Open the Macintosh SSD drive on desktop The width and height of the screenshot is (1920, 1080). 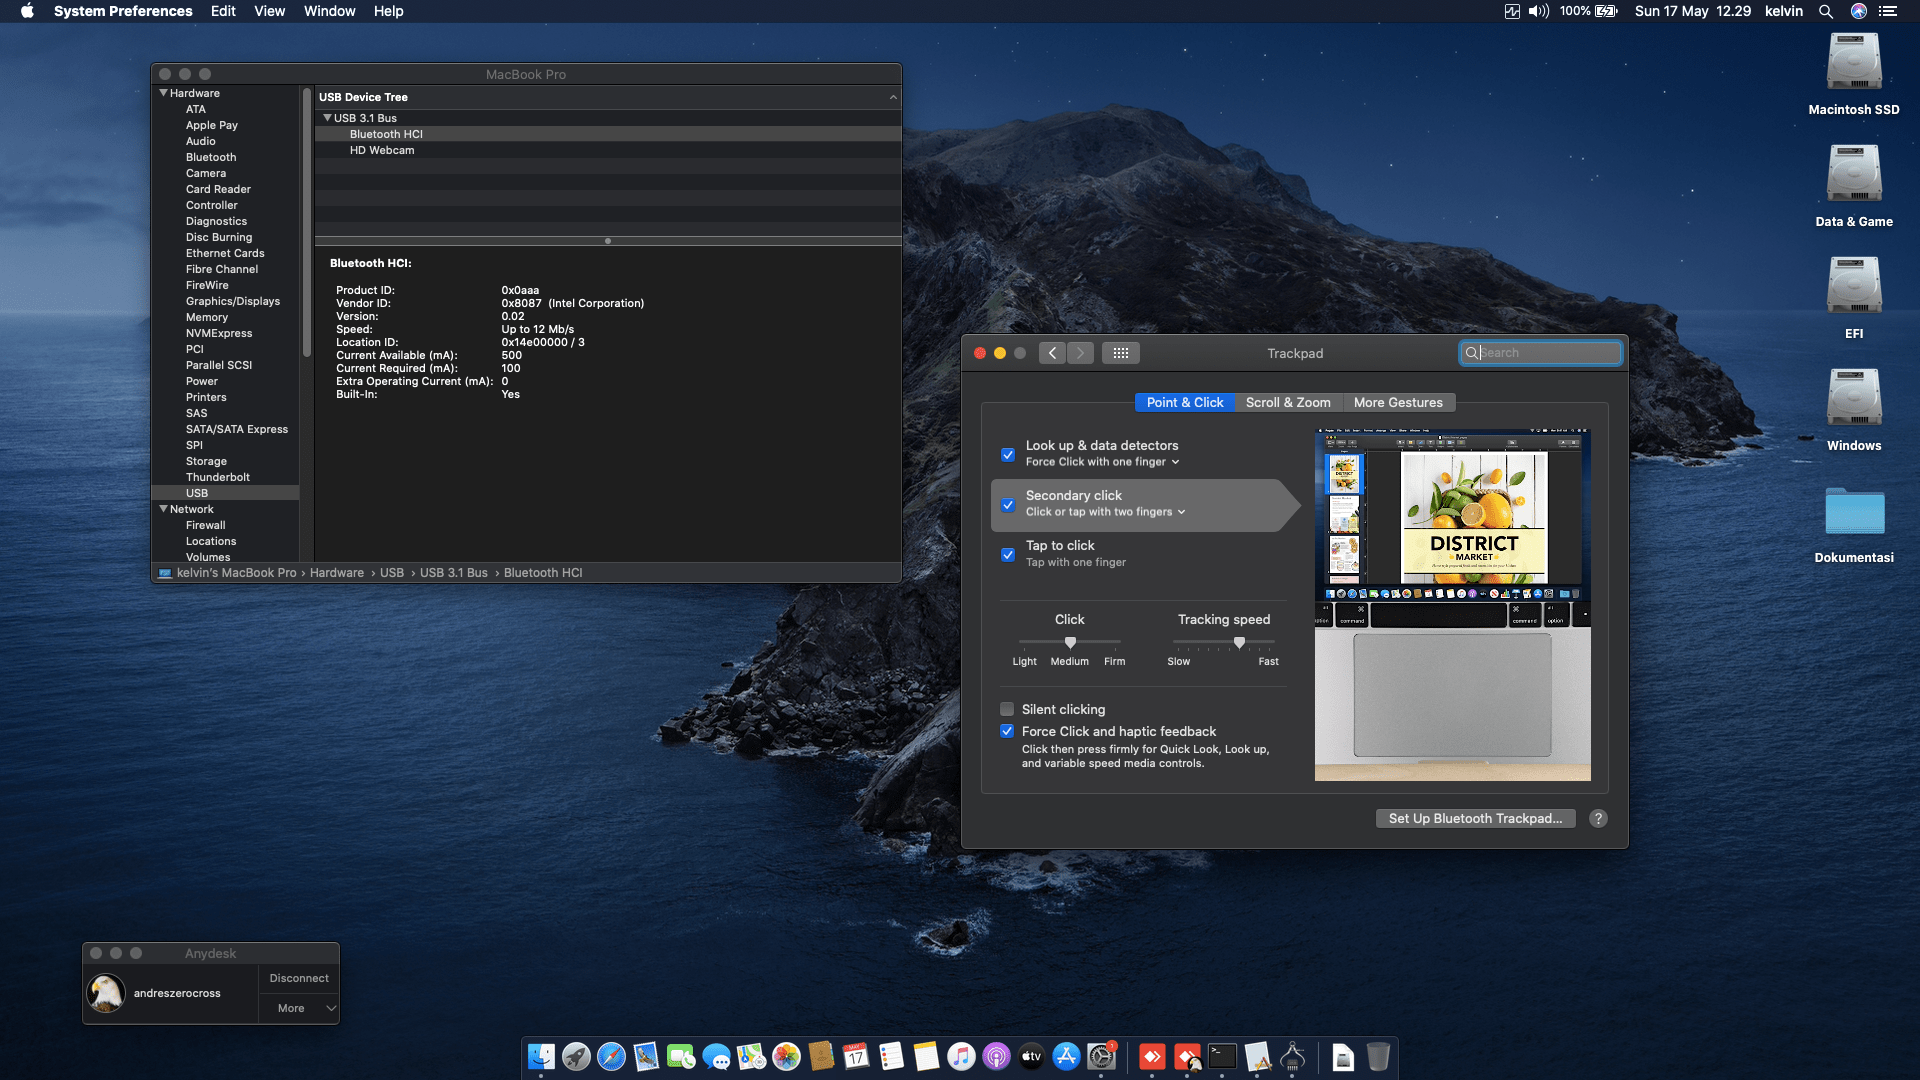(1854, 74)
